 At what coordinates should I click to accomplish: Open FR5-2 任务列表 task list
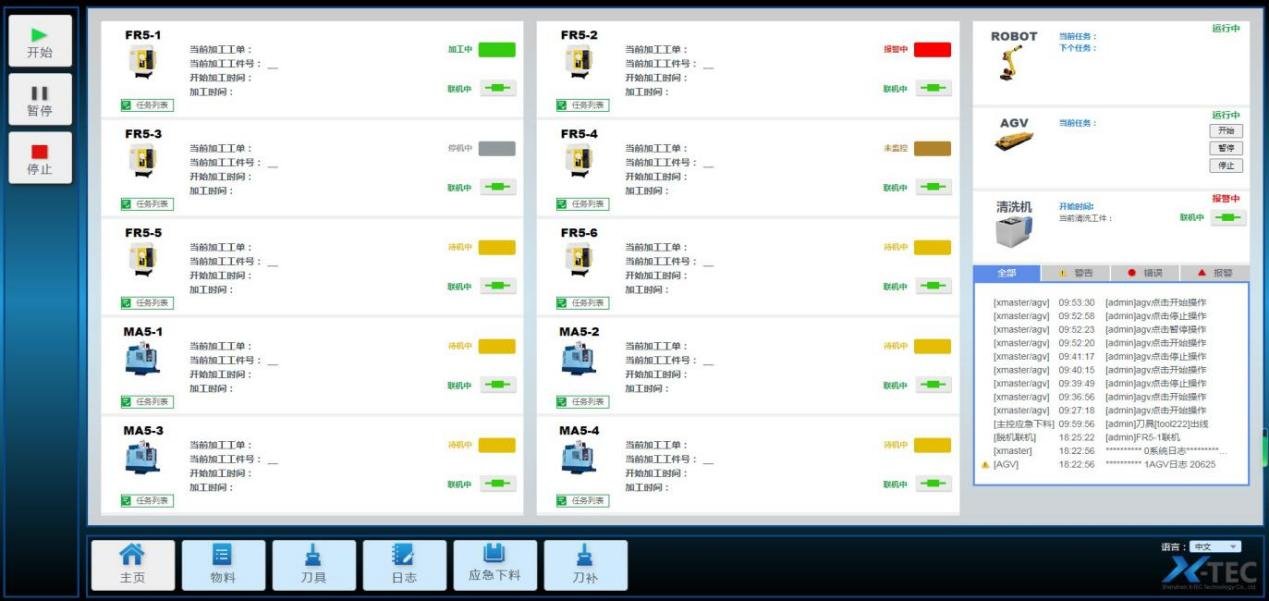pos(583,105)
